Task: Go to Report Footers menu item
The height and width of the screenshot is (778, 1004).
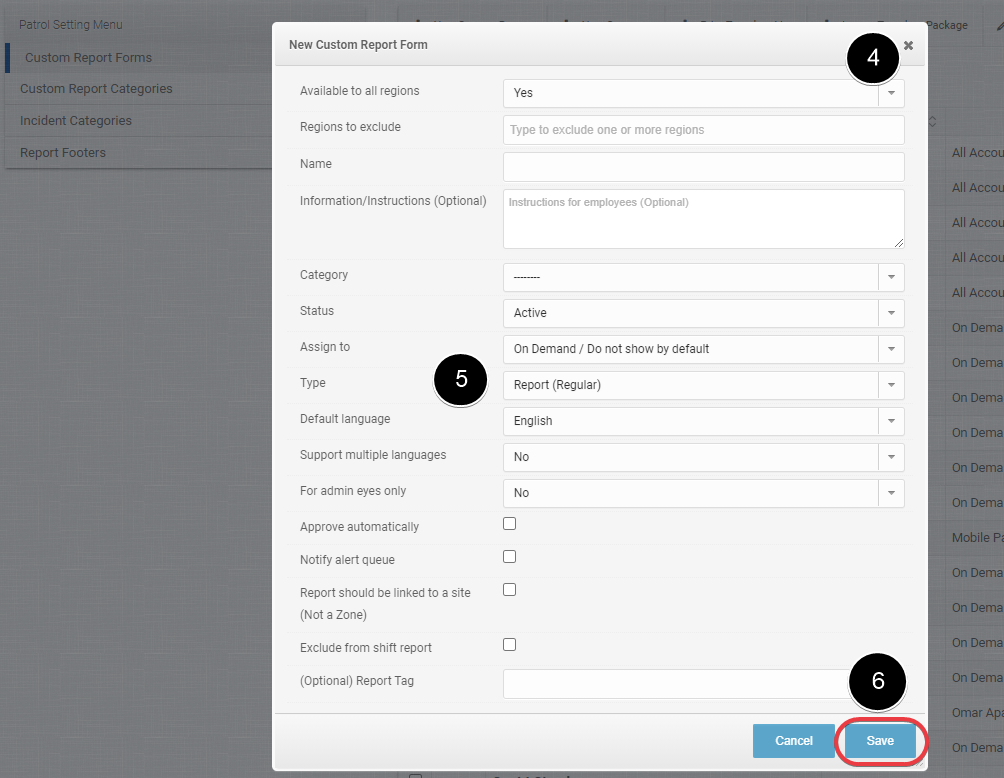Action: [x=63, y=152]
